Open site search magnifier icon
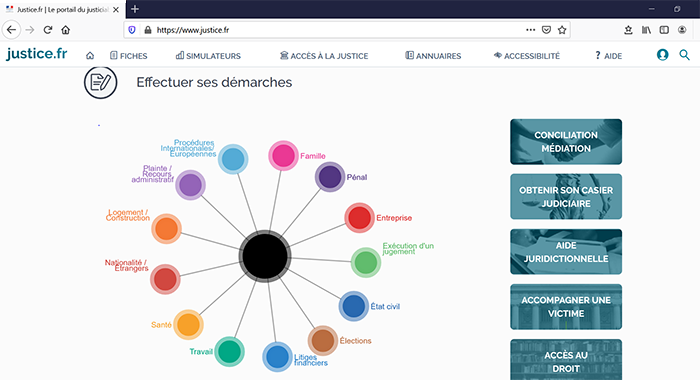 (684, 55)
